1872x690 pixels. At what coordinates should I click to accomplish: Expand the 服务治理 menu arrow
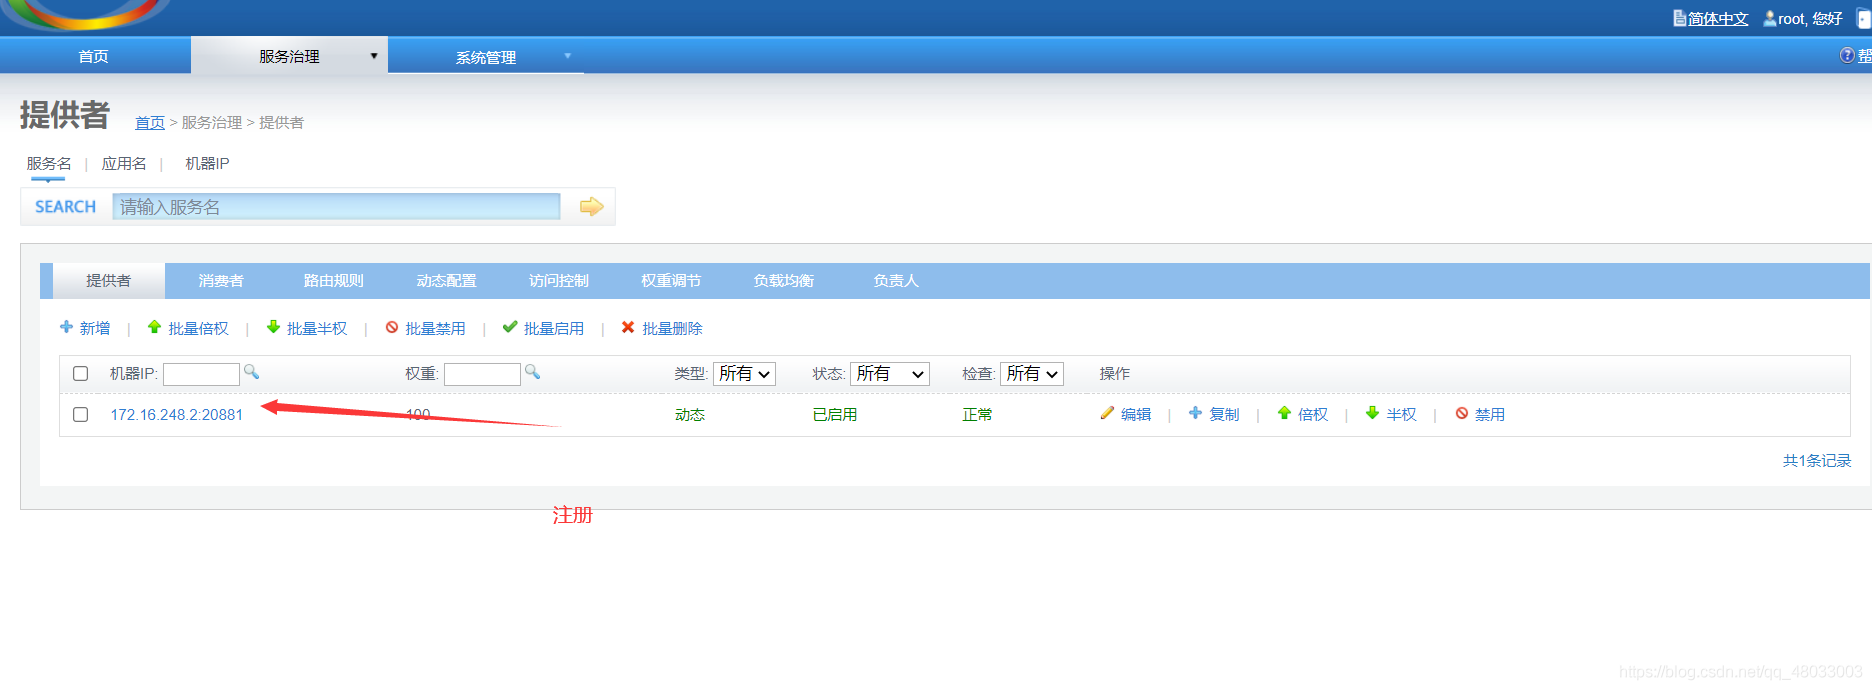coord(374,56)
